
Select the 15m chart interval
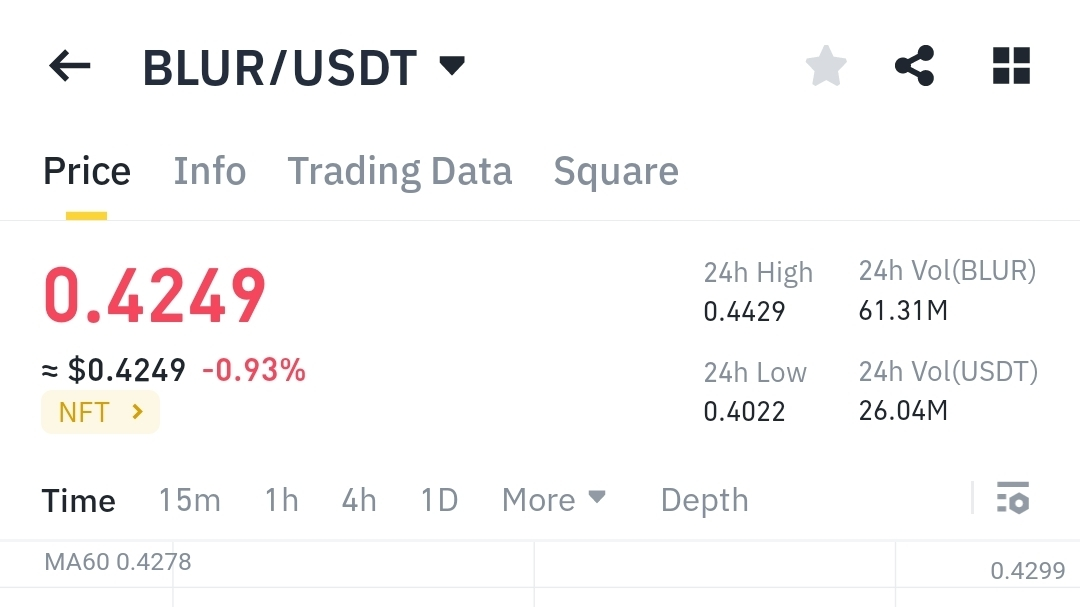(x=190, y=500)
